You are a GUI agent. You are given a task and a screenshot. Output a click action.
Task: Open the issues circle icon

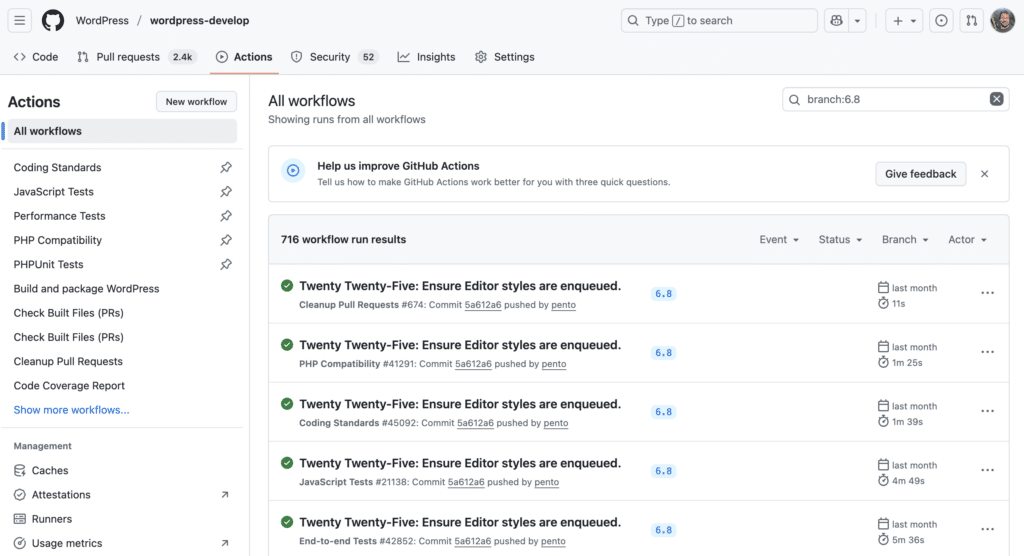coord(941,20)
